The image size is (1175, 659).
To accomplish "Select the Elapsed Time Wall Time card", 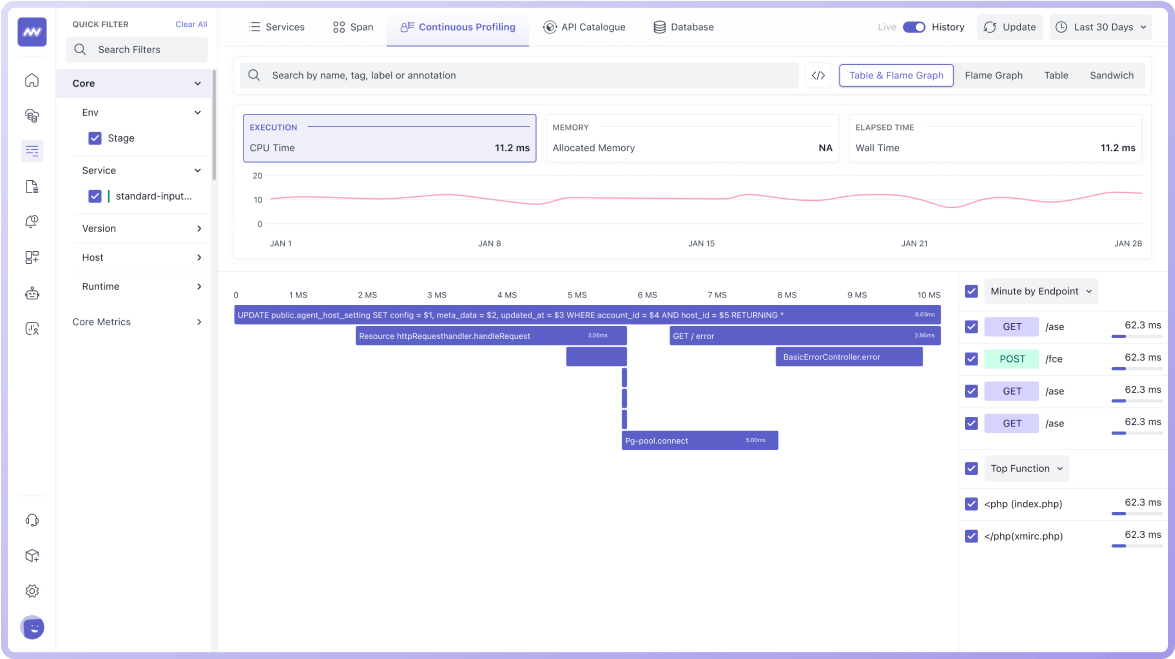I will tap(995, 138).
